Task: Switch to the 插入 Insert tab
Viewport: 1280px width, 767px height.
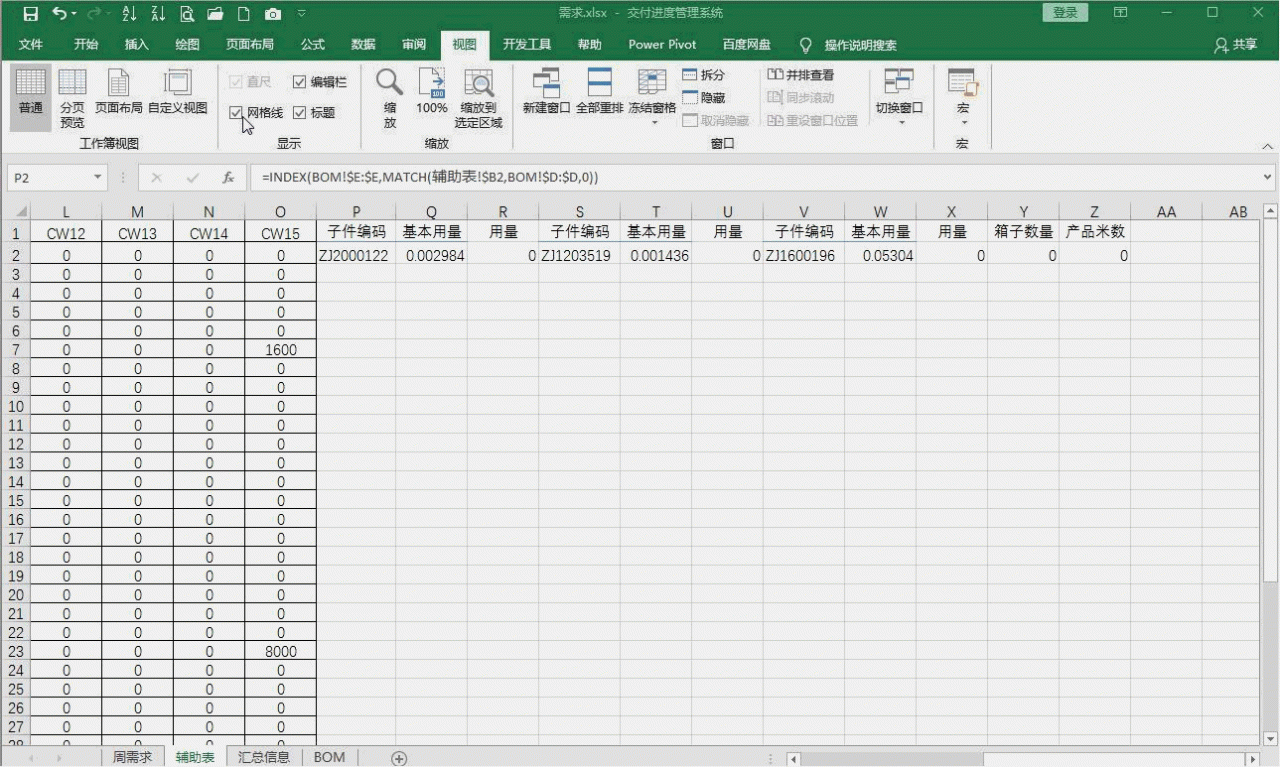Action: pos(137,45)
